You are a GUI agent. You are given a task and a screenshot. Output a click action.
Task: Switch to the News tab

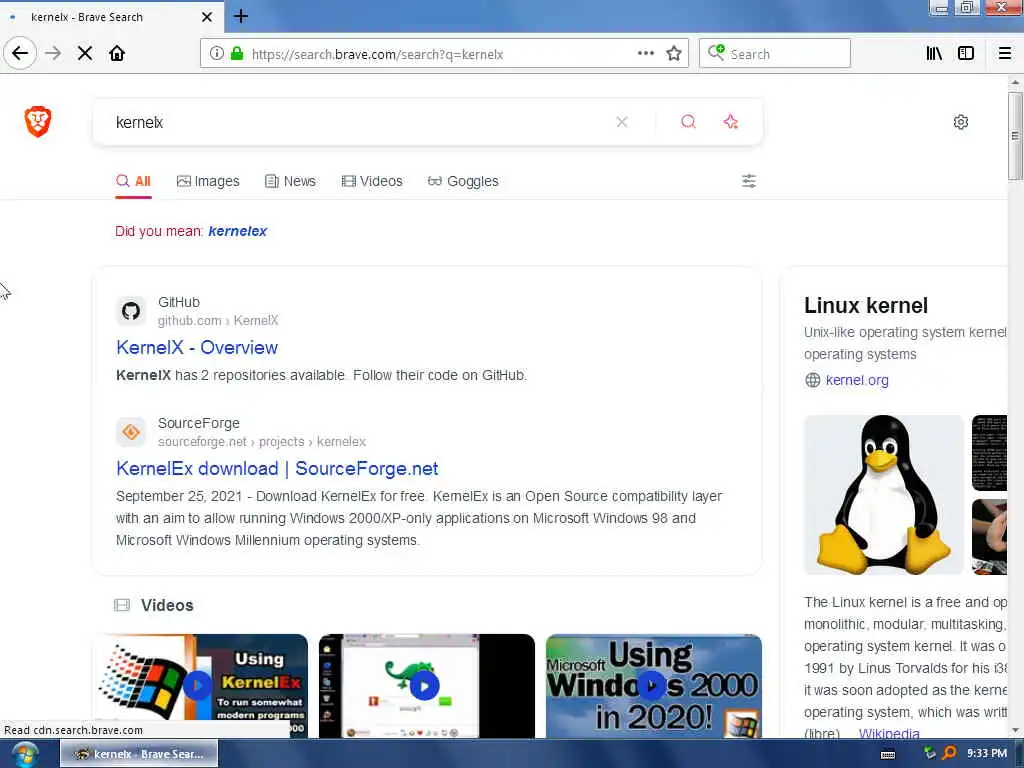291,182
